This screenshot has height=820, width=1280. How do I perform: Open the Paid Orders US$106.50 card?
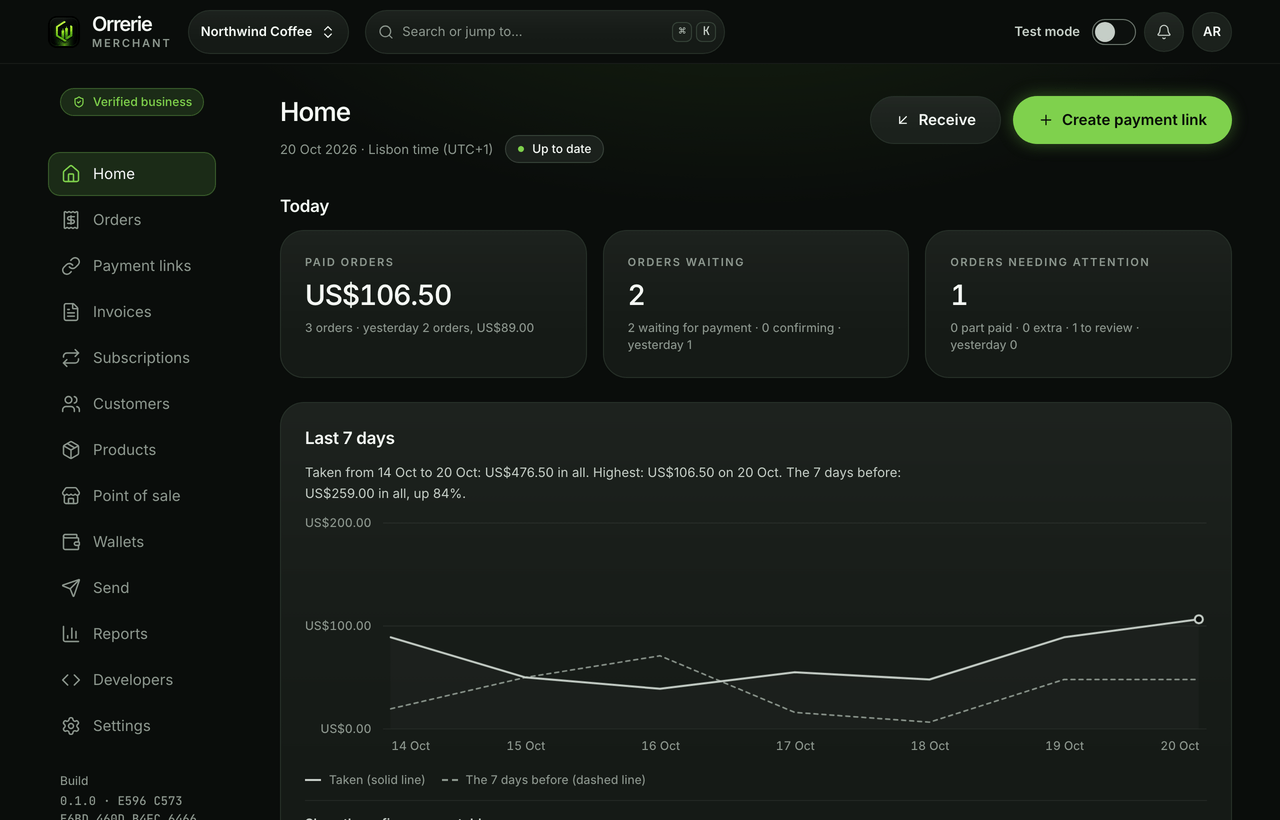point(433,304)
